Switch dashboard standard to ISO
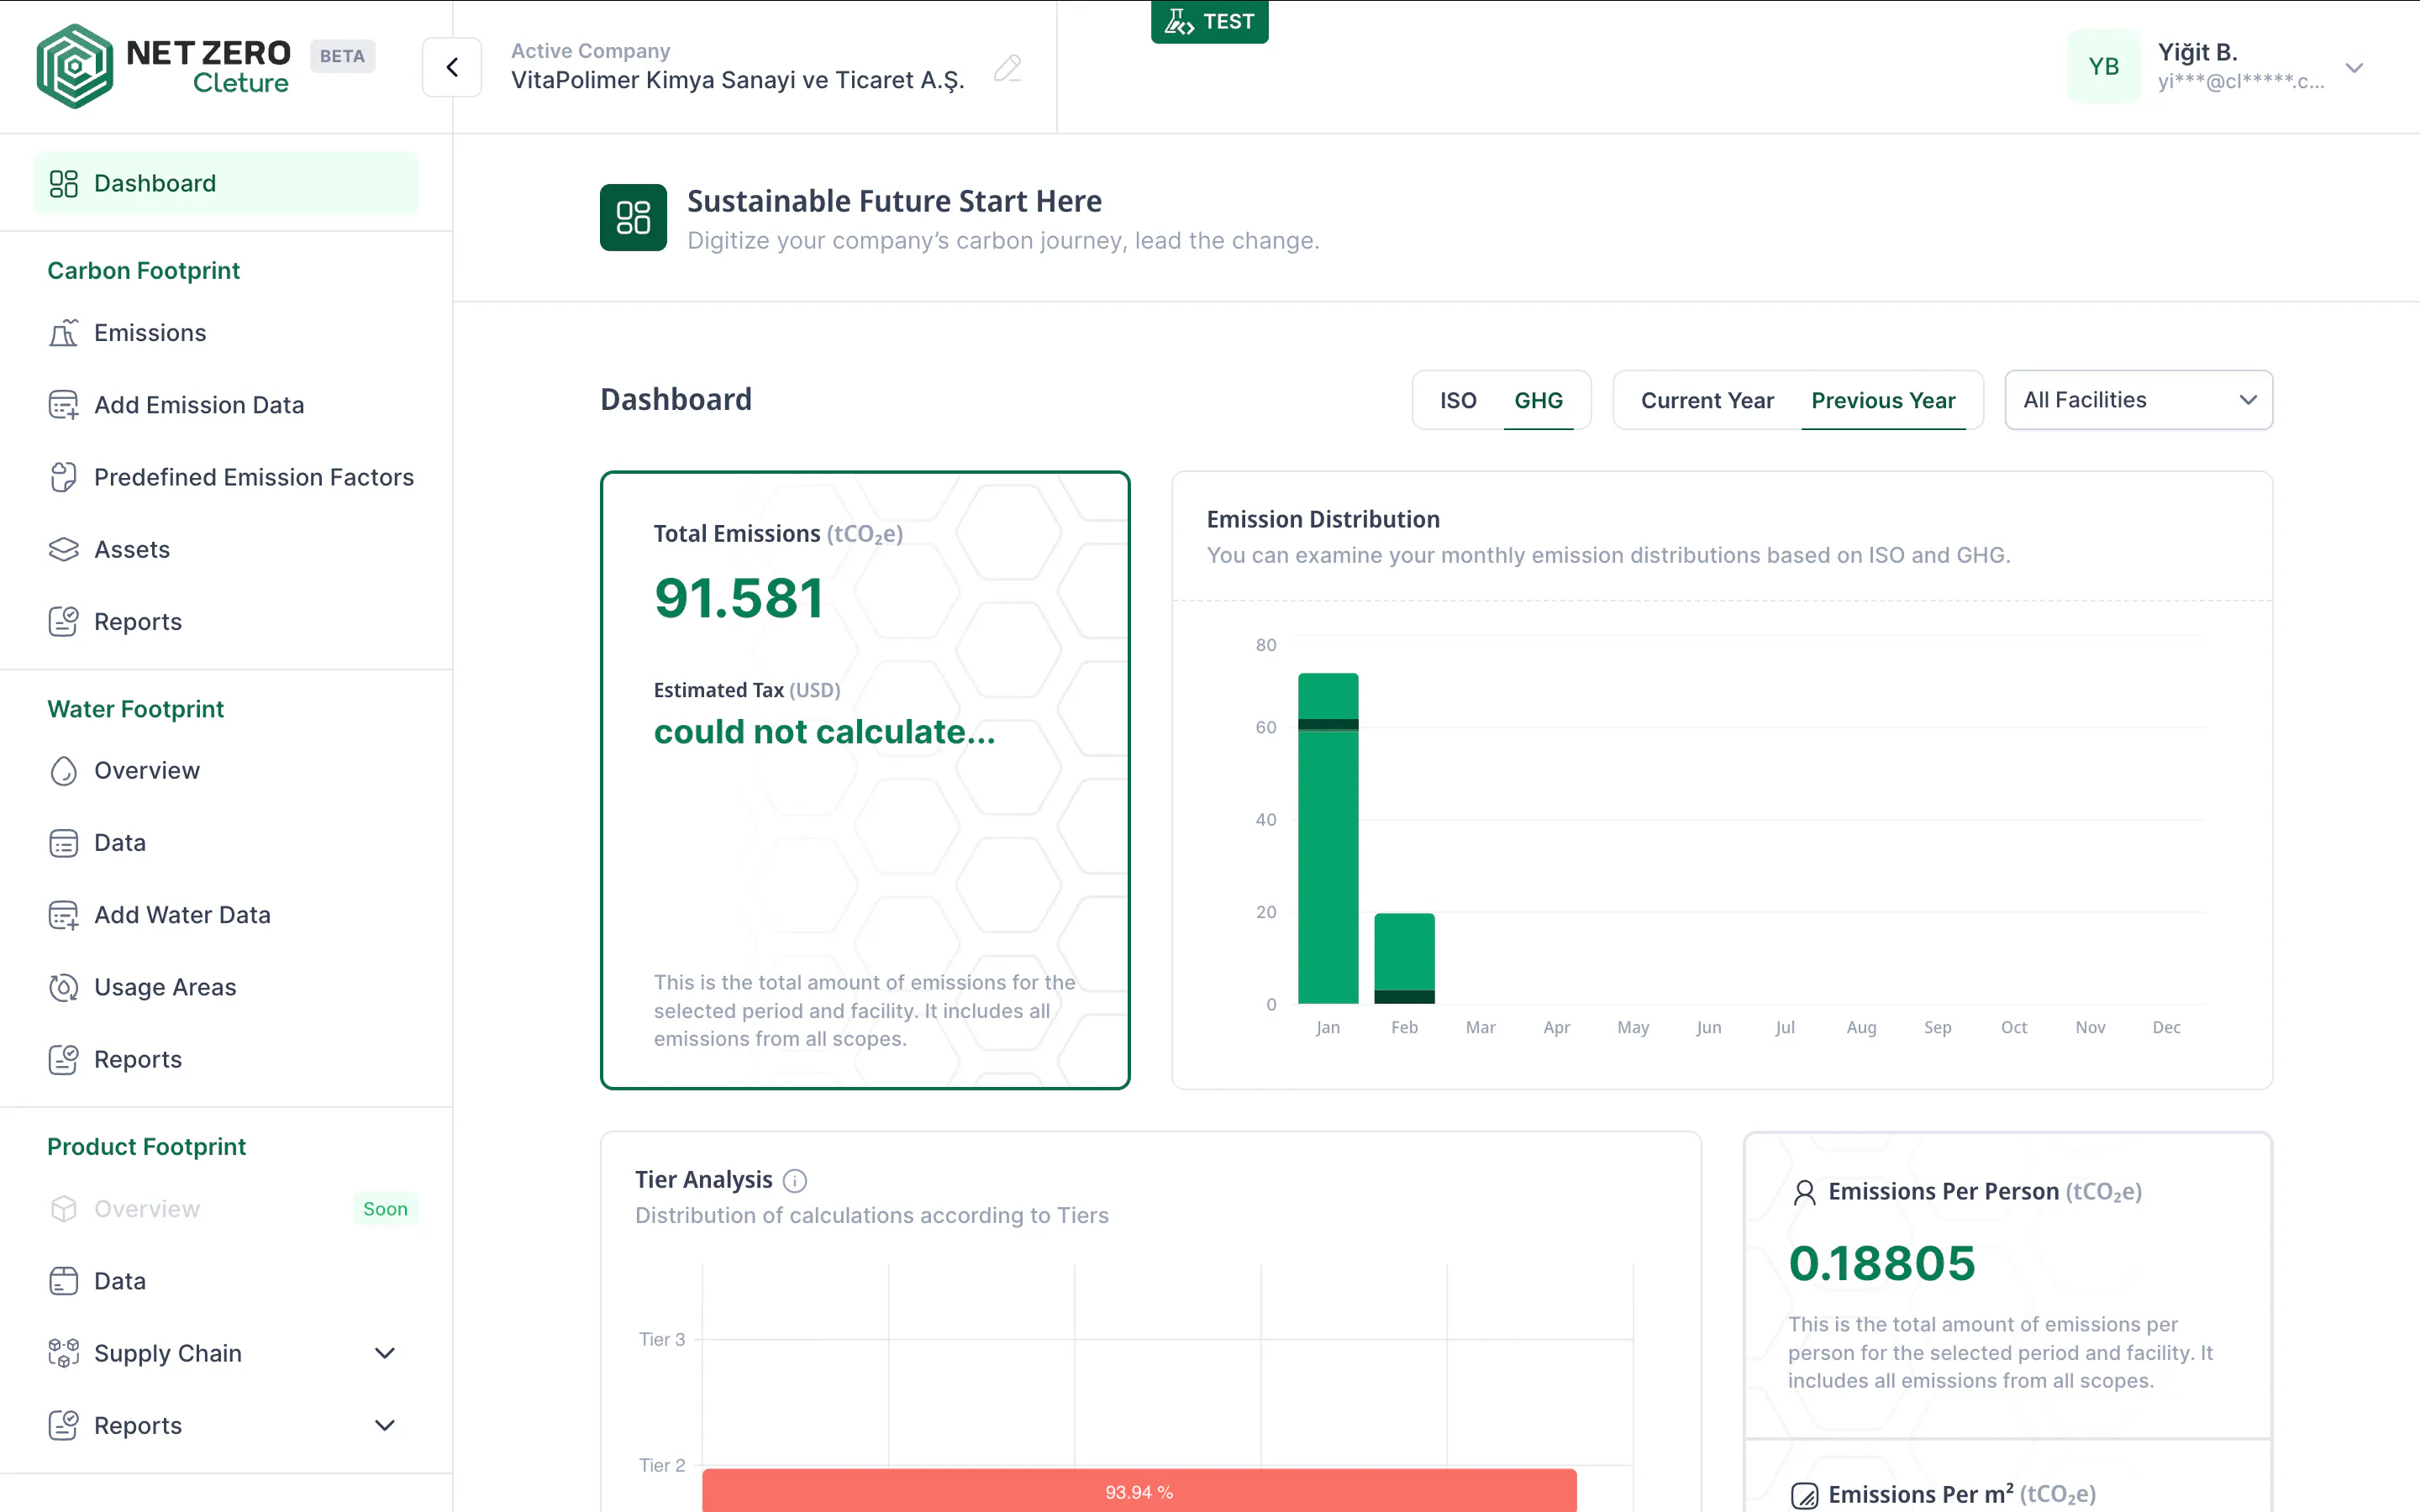Screen dimensions: 2420x1512 1458,400
